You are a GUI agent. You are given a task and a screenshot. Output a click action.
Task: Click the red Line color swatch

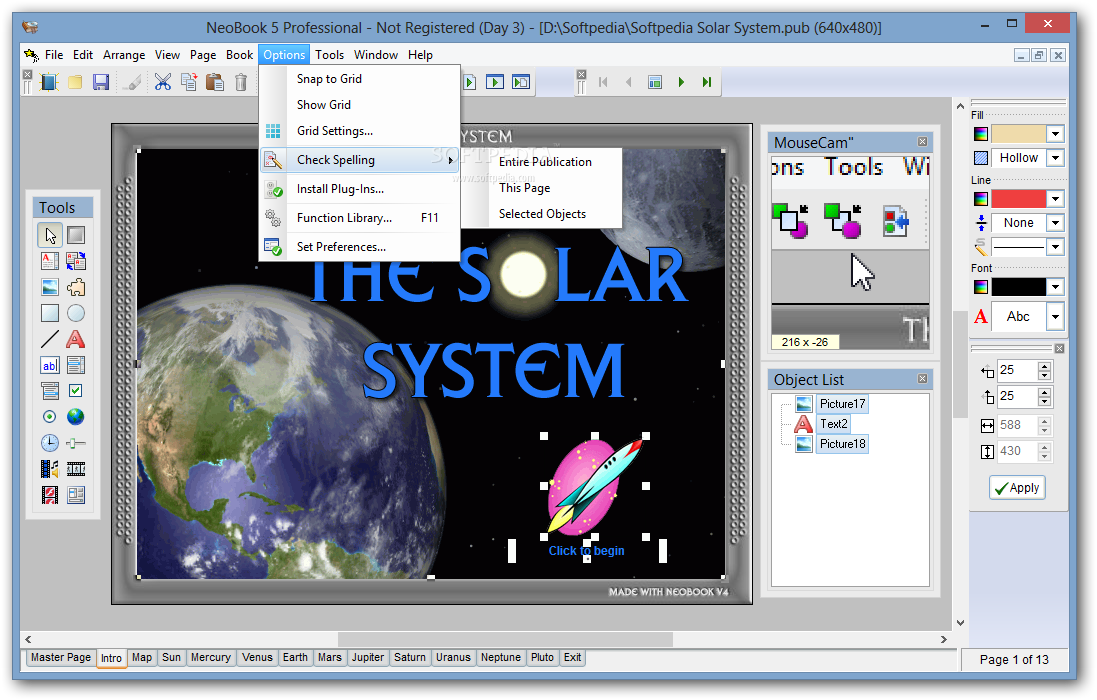tap(1019, 199)
